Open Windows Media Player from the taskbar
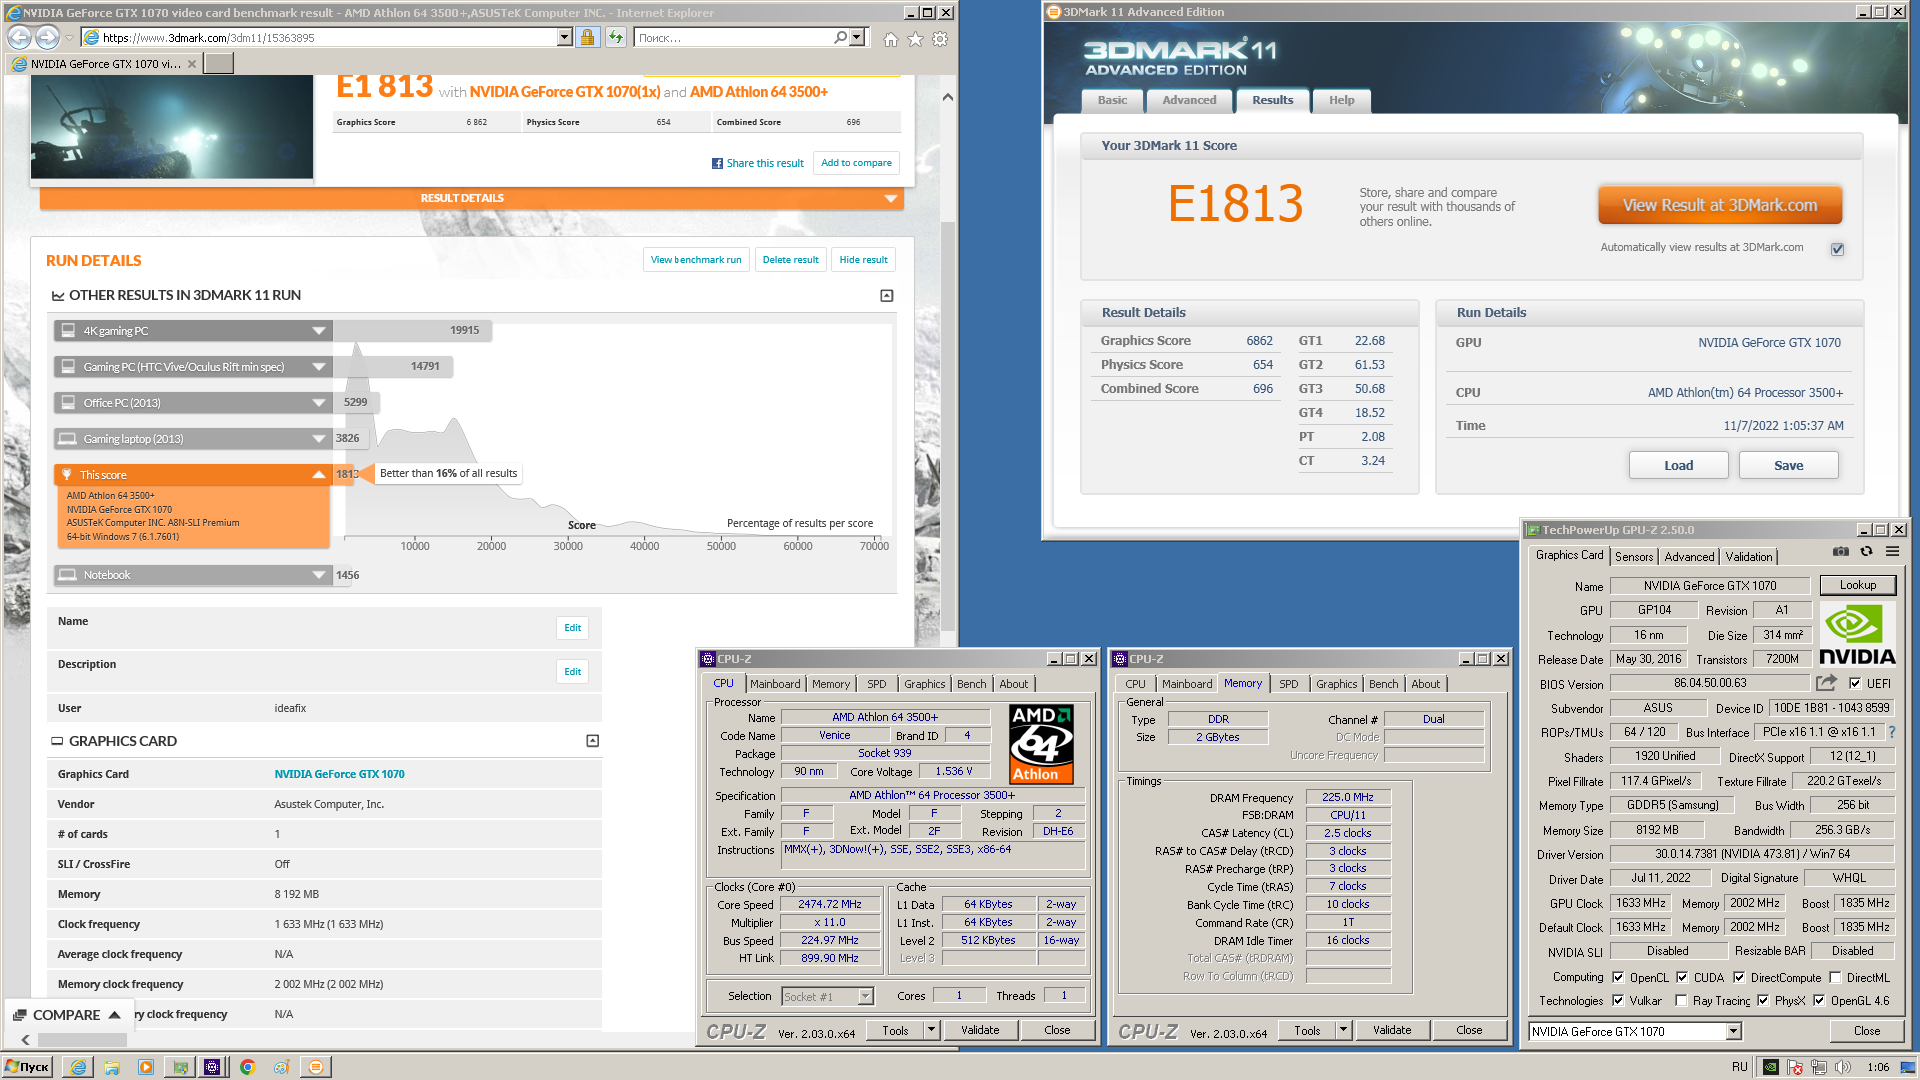The image size is (1920, 1080). pyautogui.click(x=146, y=1067)
